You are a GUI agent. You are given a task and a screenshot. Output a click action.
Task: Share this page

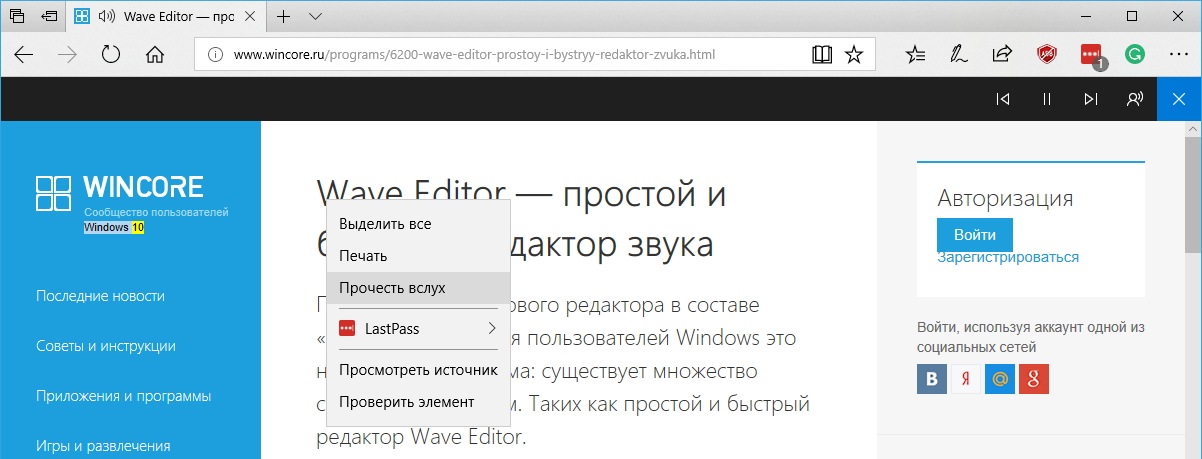[1001, 55]
